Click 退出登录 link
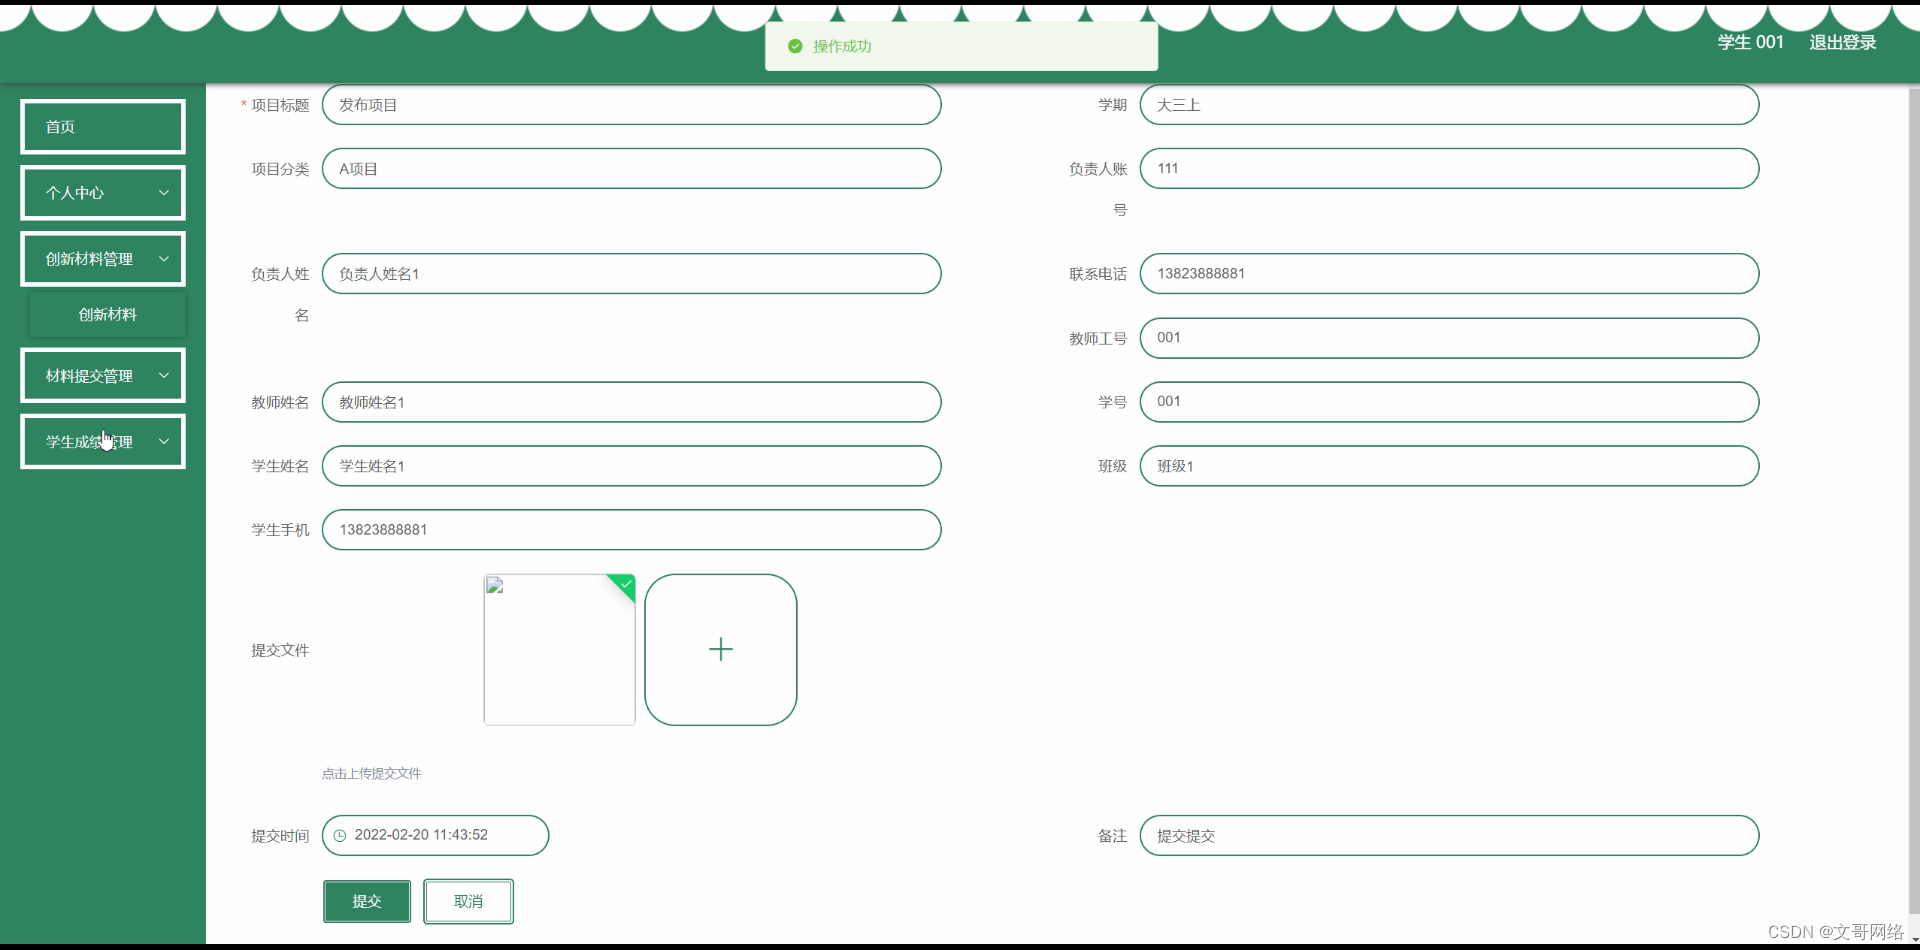This screenshot has height=950, width=1920. tap(1843, 42)
